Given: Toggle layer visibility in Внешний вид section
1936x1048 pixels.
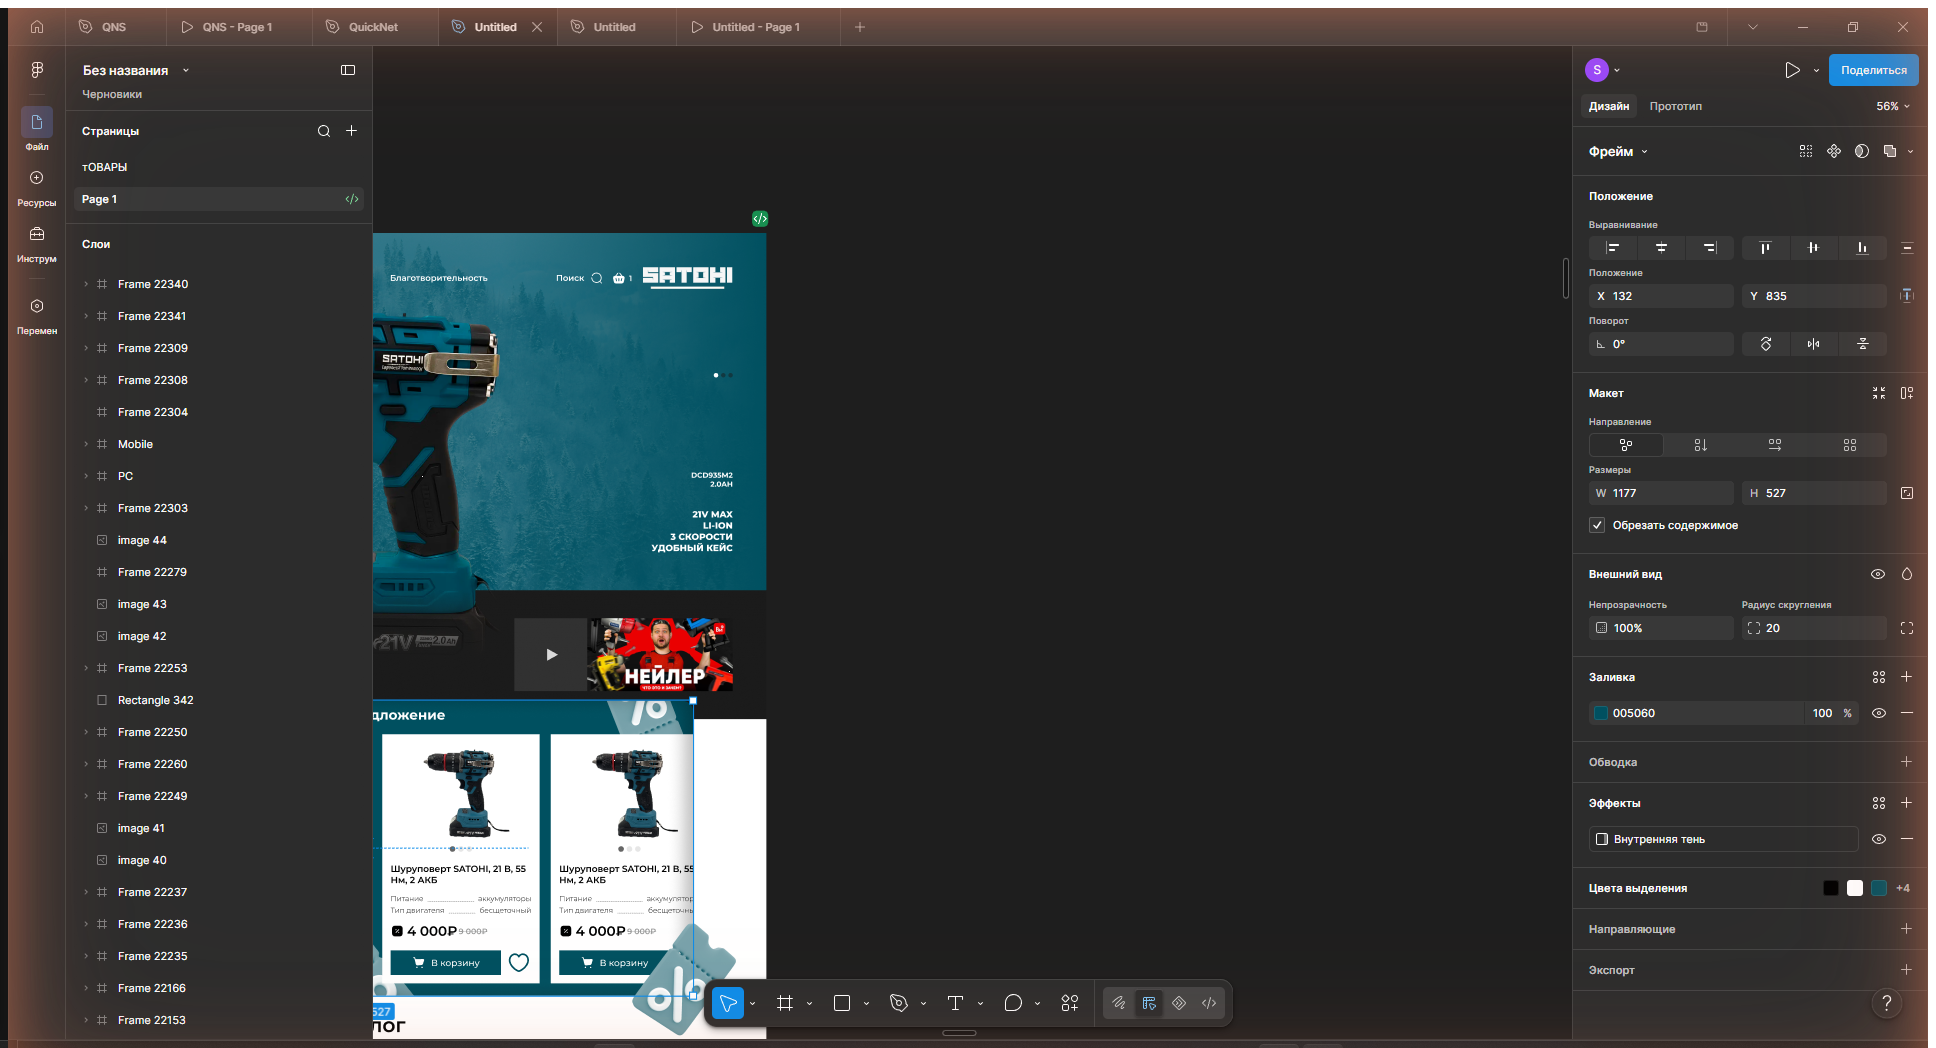Looking at the screenshot, I should (1878, 574).
